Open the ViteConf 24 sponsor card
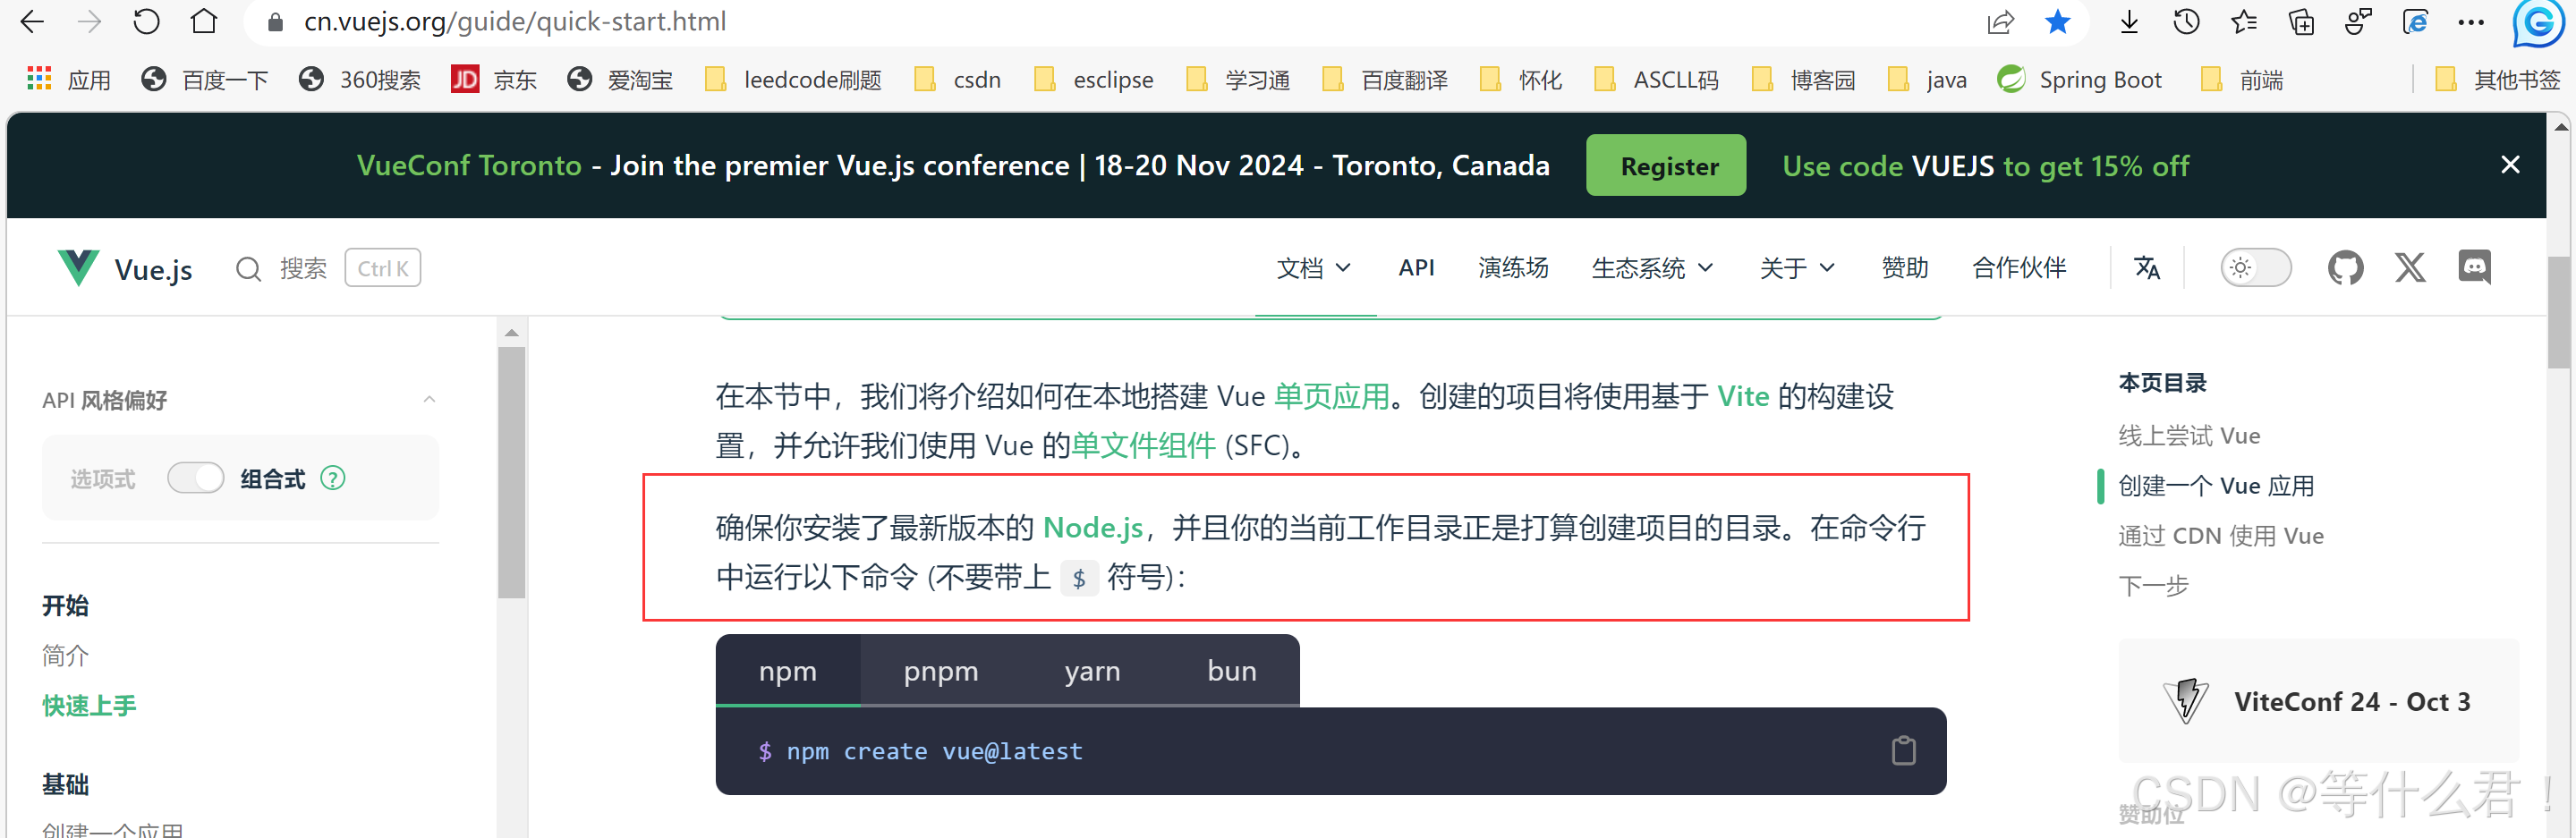The width and height of the screenshot is (2576, 838). coord(2318,701)
